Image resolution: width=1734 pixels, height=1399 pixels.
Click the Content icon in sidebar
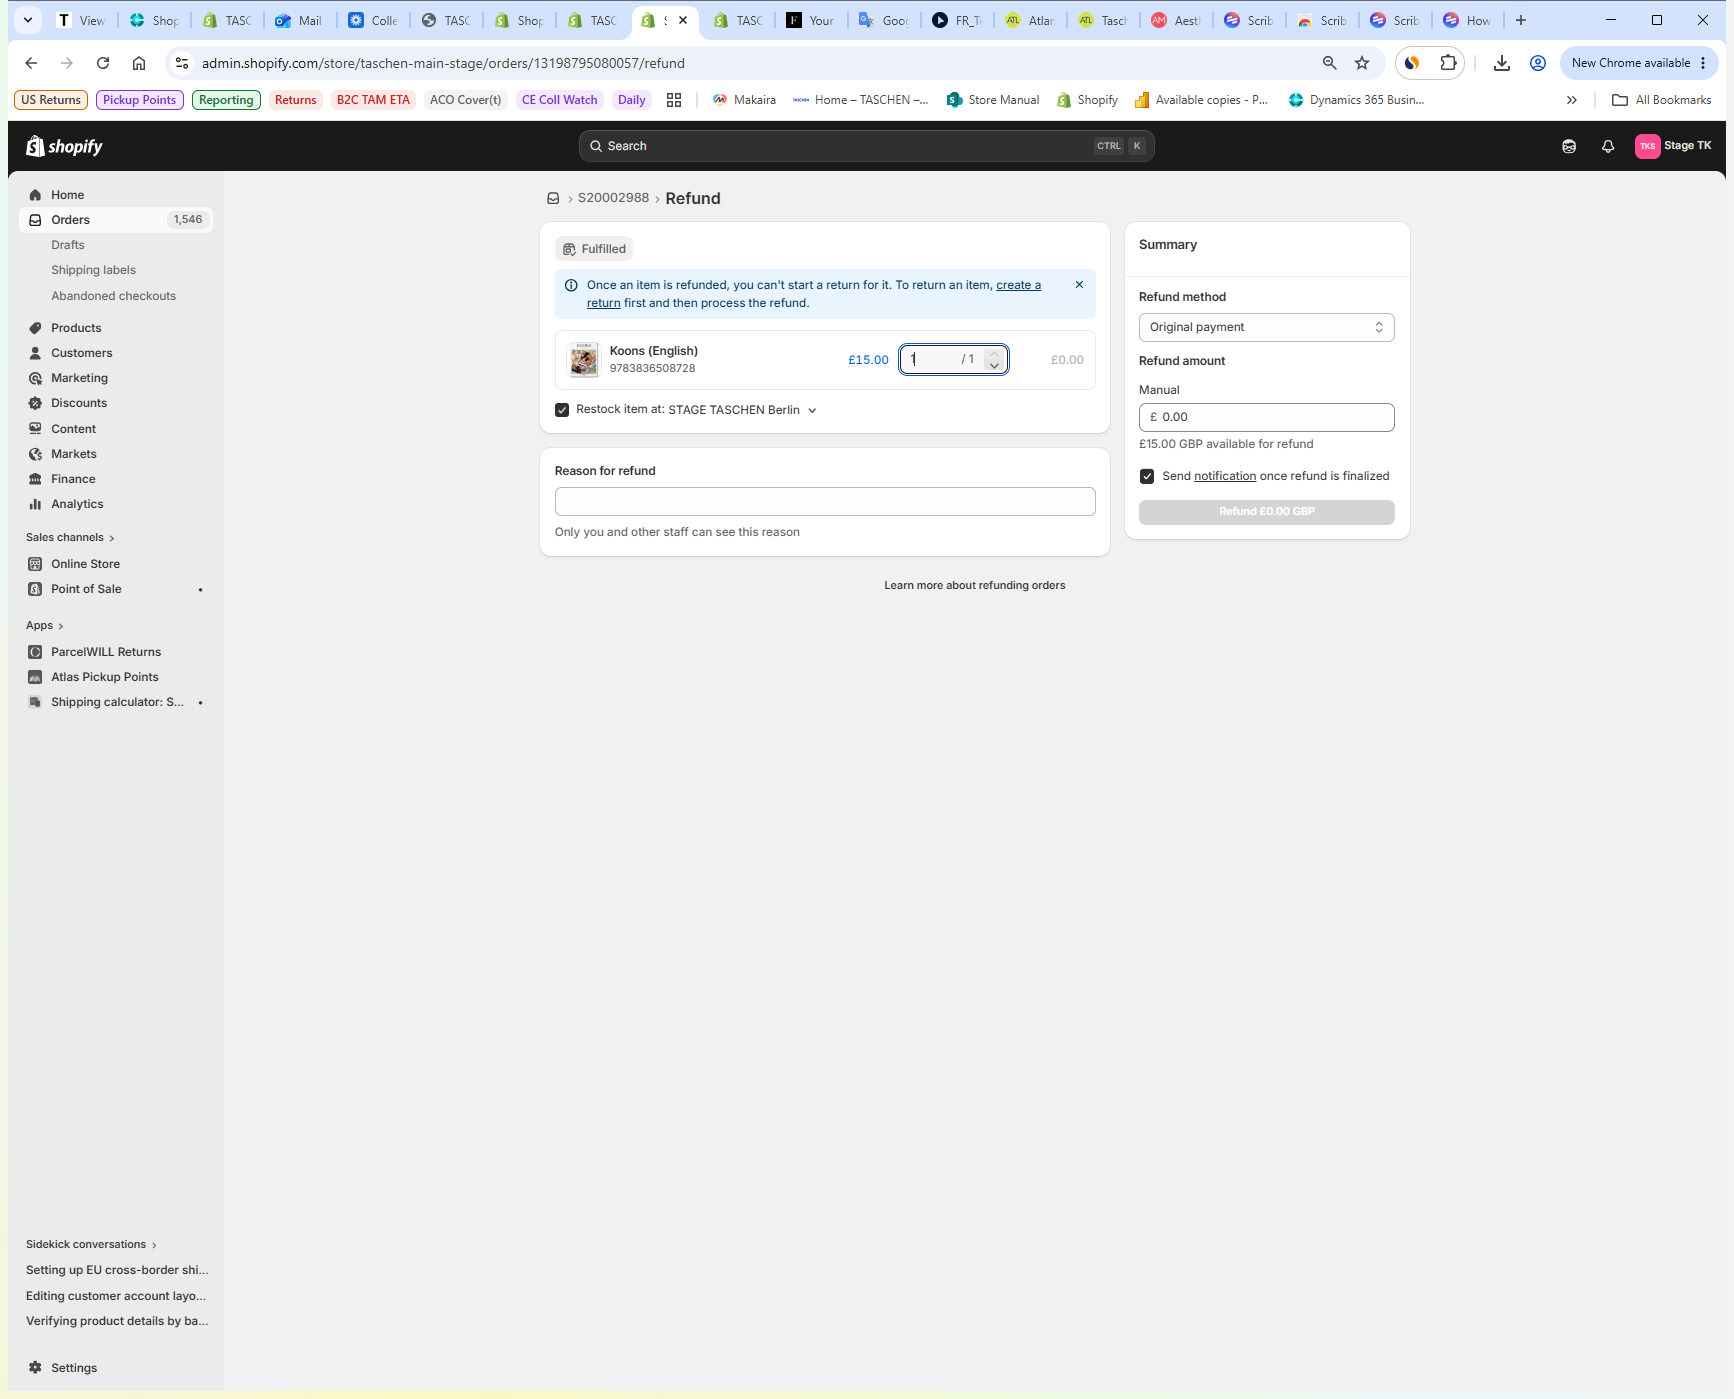click(x=35, y=429)
